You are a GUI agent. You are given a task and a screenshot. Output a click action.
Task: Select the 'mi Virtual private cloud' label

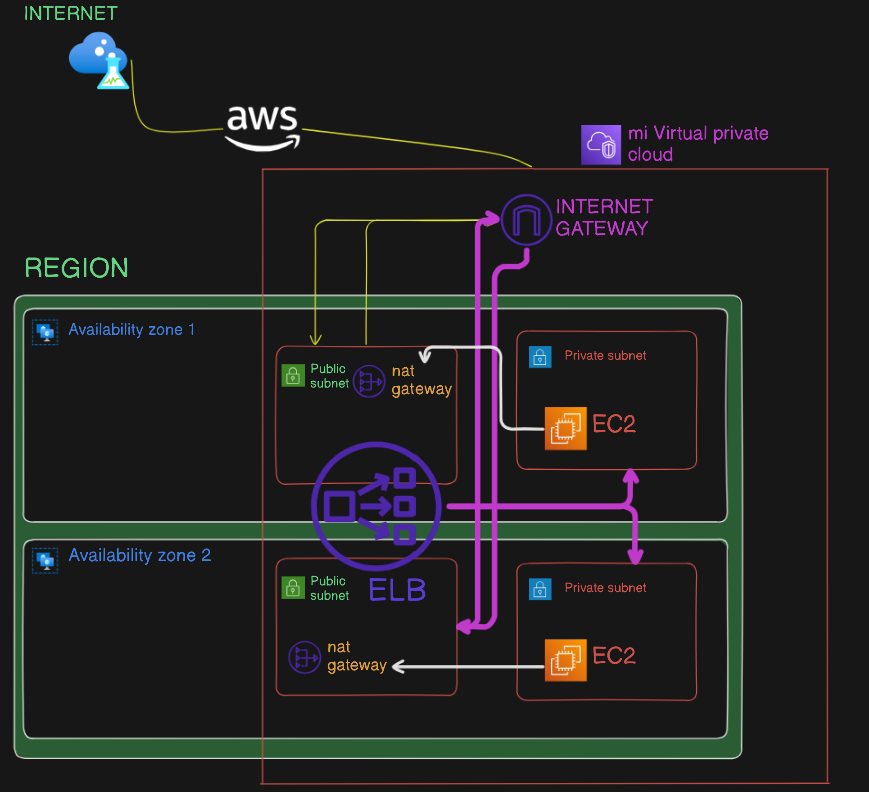(698, 144)
